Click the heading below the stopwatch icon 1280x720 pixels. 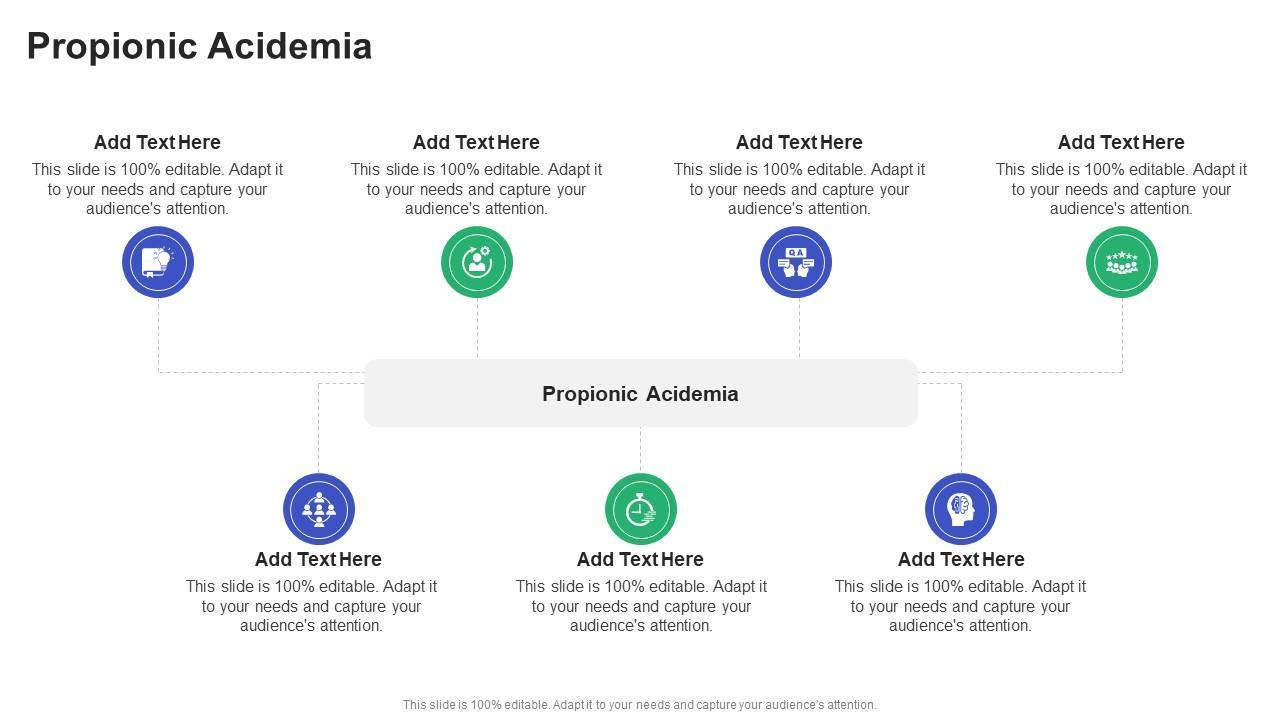[640, 559]
